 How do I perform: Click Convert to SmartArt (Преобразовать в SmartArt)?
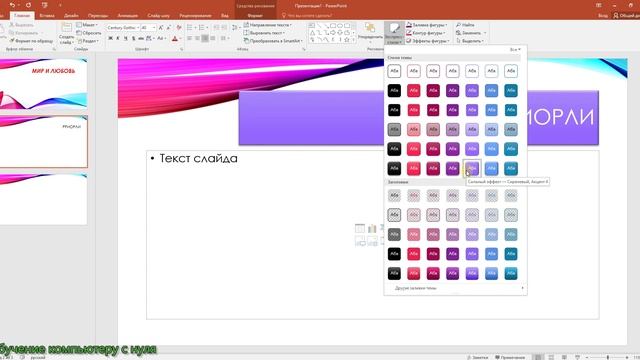click(273, 41)
